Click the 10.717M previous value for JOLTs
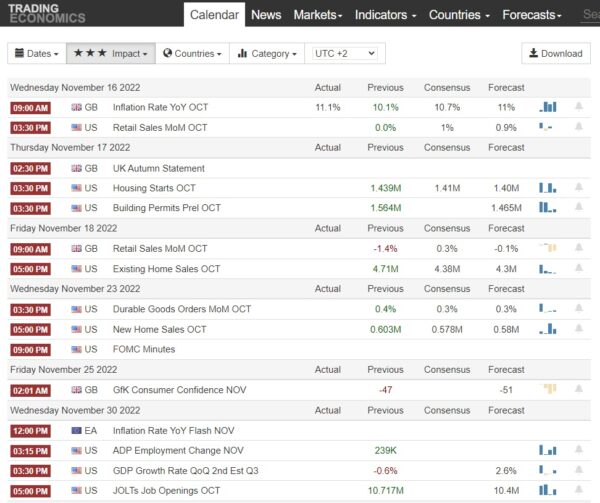600x503 pixels. (x=385, y=490)
